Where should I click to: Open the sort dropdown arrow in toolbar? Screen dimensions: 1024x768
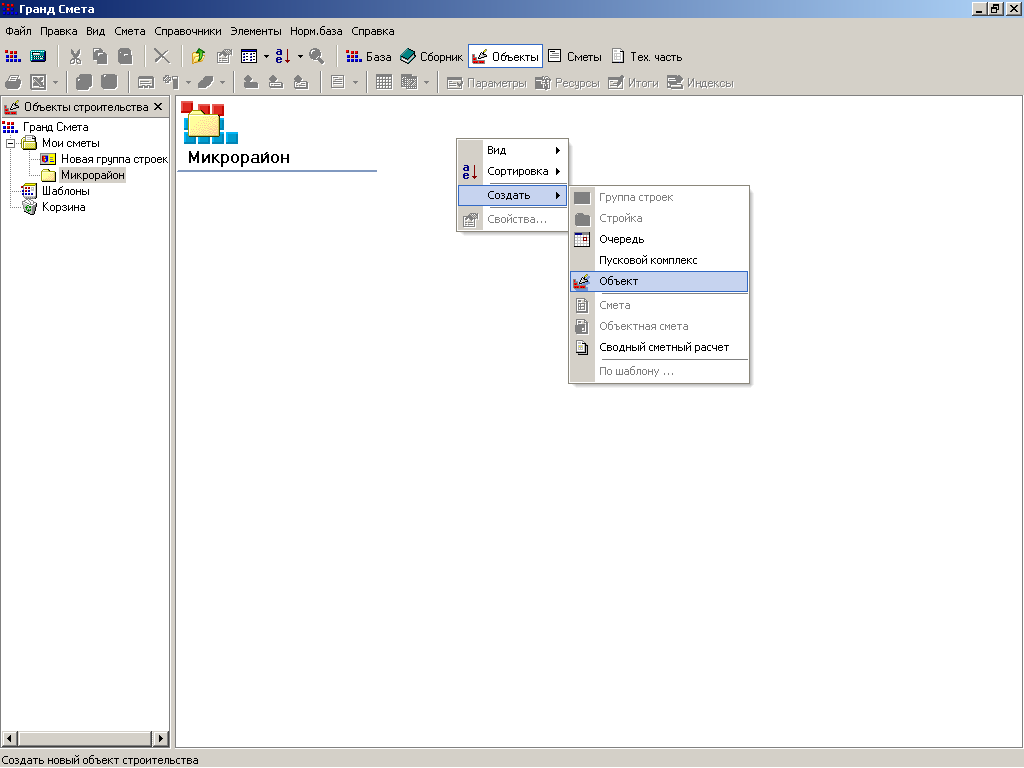[x=300, y=57]
